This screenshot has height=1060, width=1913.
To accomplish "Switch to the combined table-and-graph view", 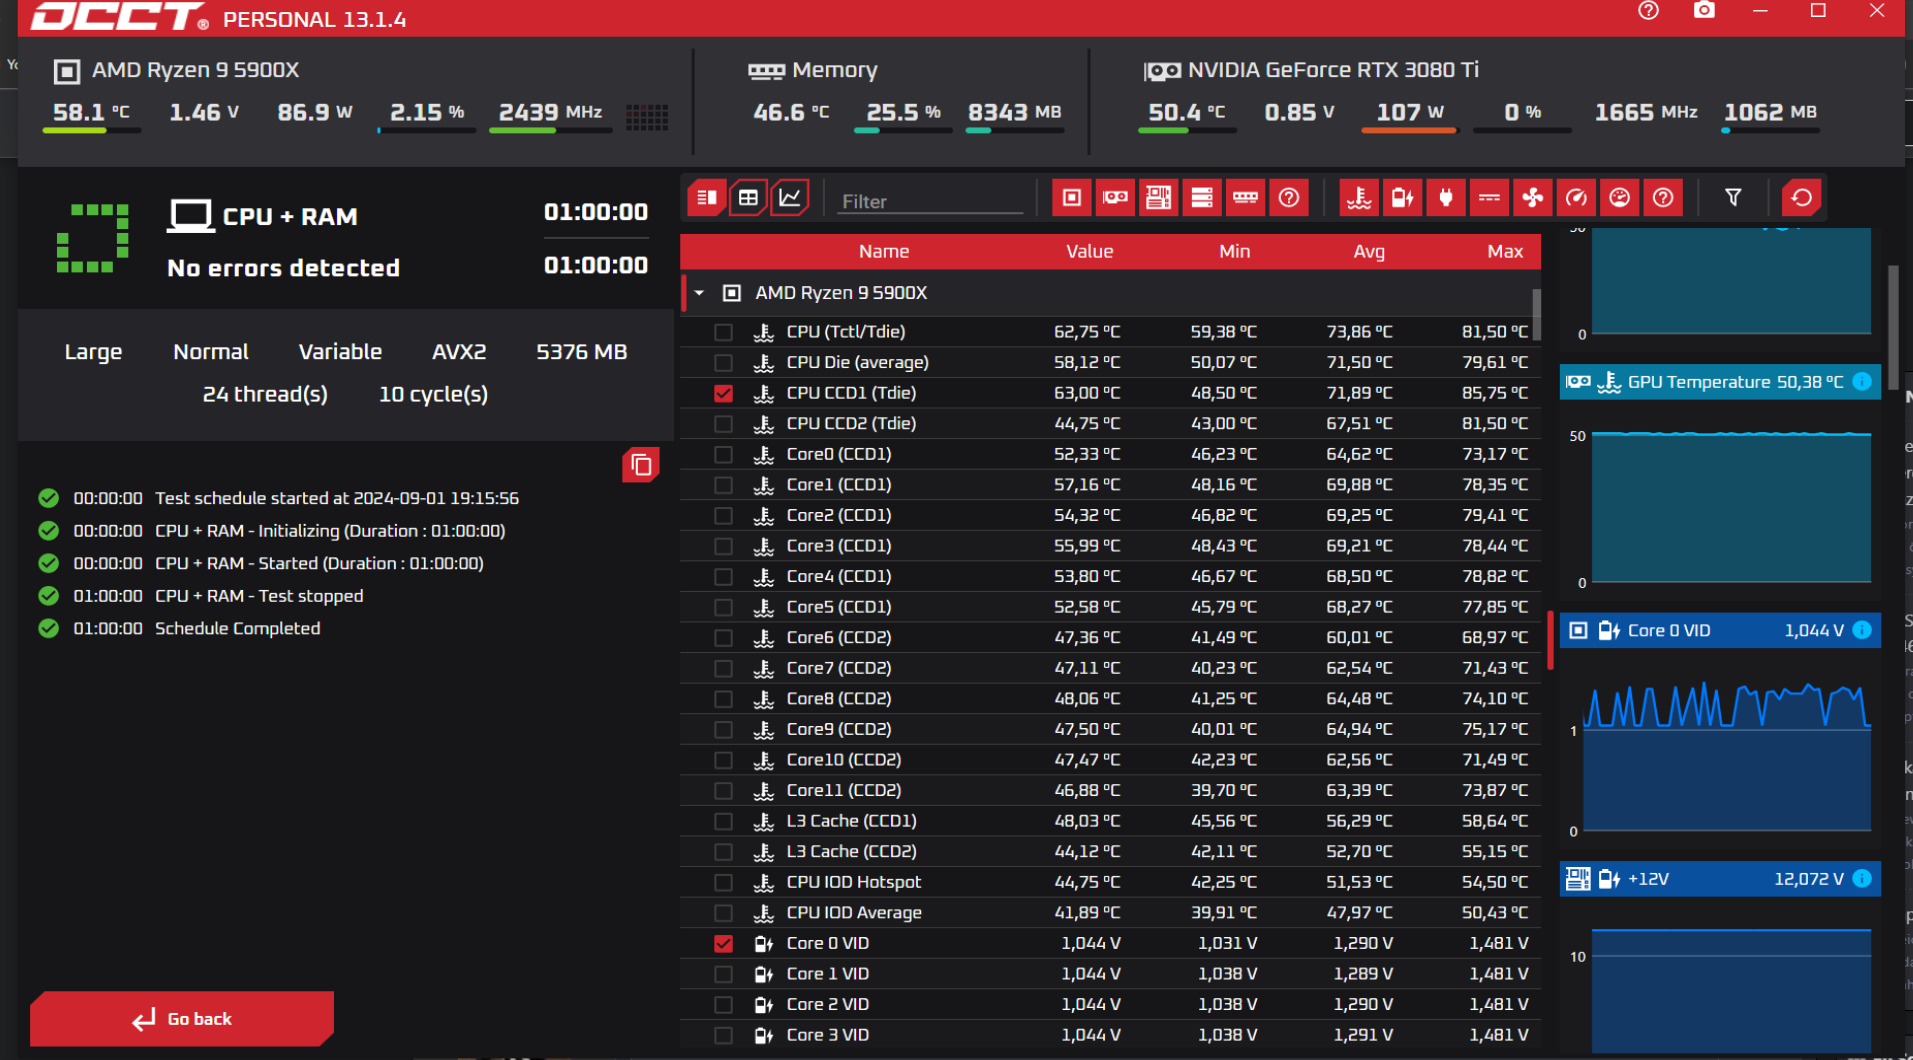I will click(706, 198).
